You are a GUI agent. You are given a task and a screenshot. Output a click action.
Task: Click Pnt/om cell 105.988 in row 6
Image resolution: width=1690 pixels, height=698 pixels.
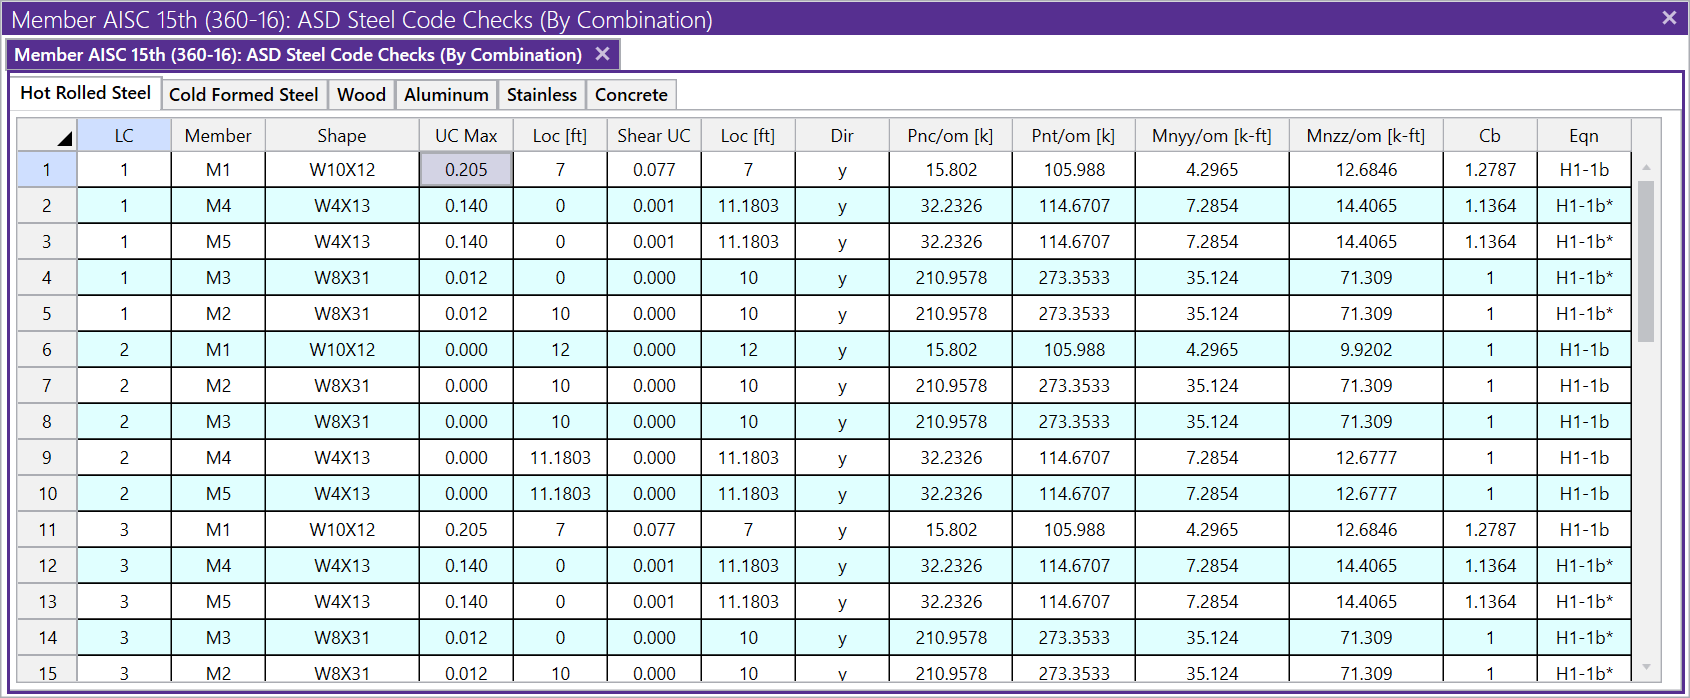[x=1074, y=350]
